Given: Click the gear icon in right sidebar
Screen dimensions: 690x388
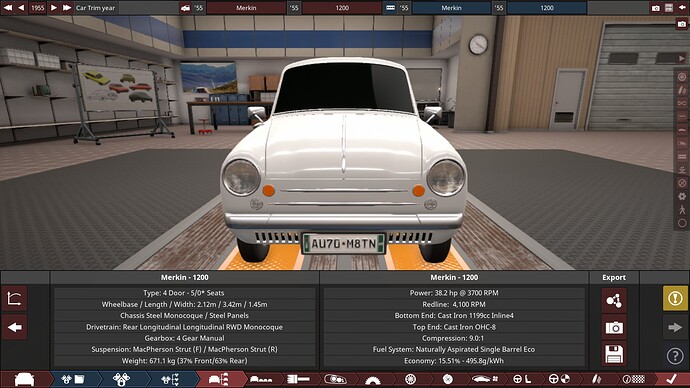Looking at the screenshot, I should [x=682, y=196].
